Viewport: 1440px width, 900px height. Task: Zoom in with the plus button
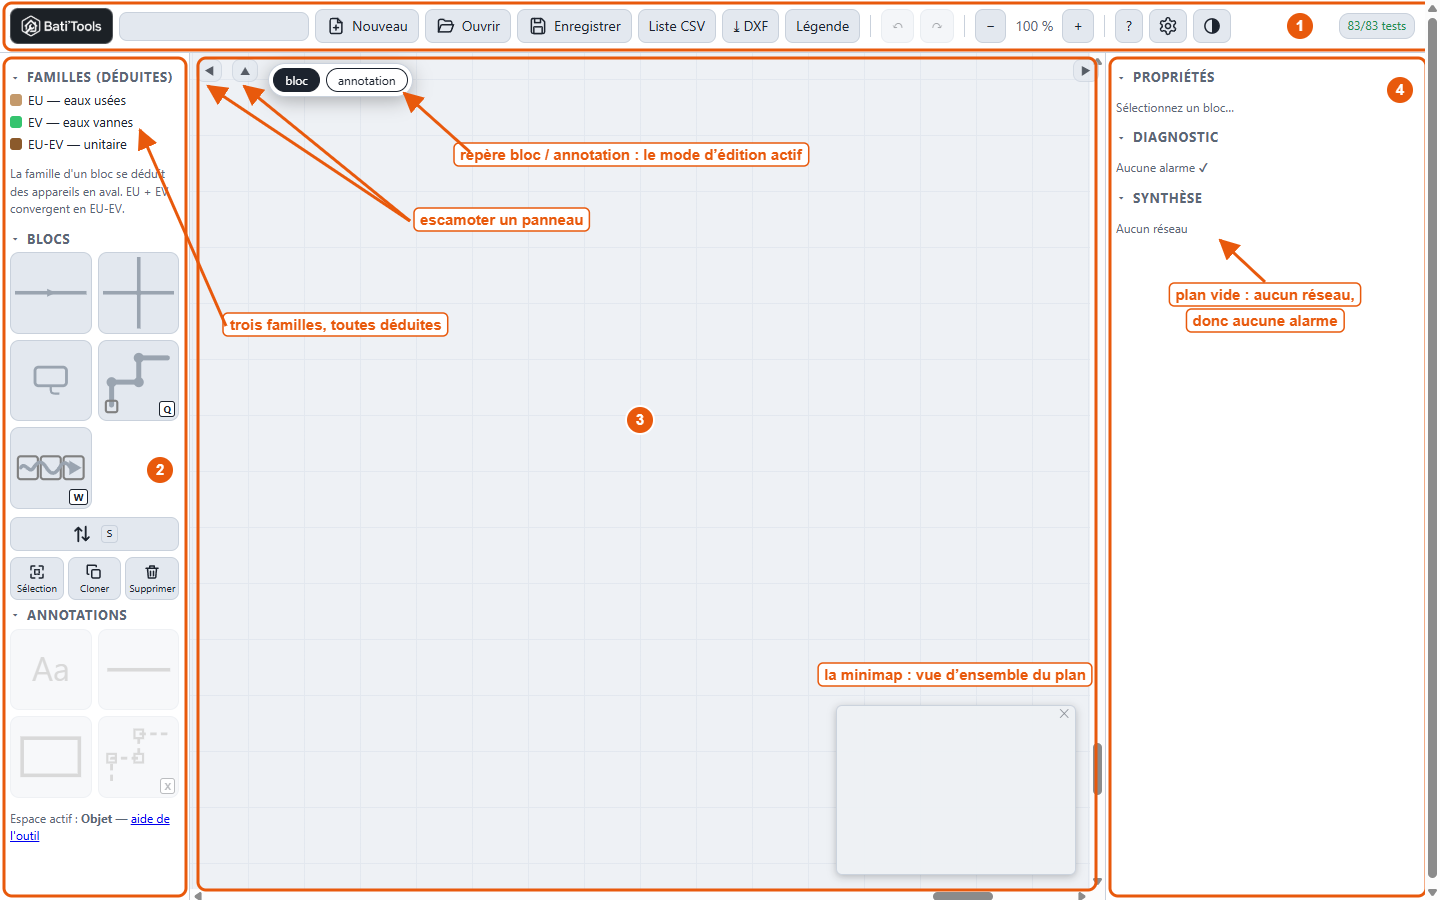[x=1078, y=26]
